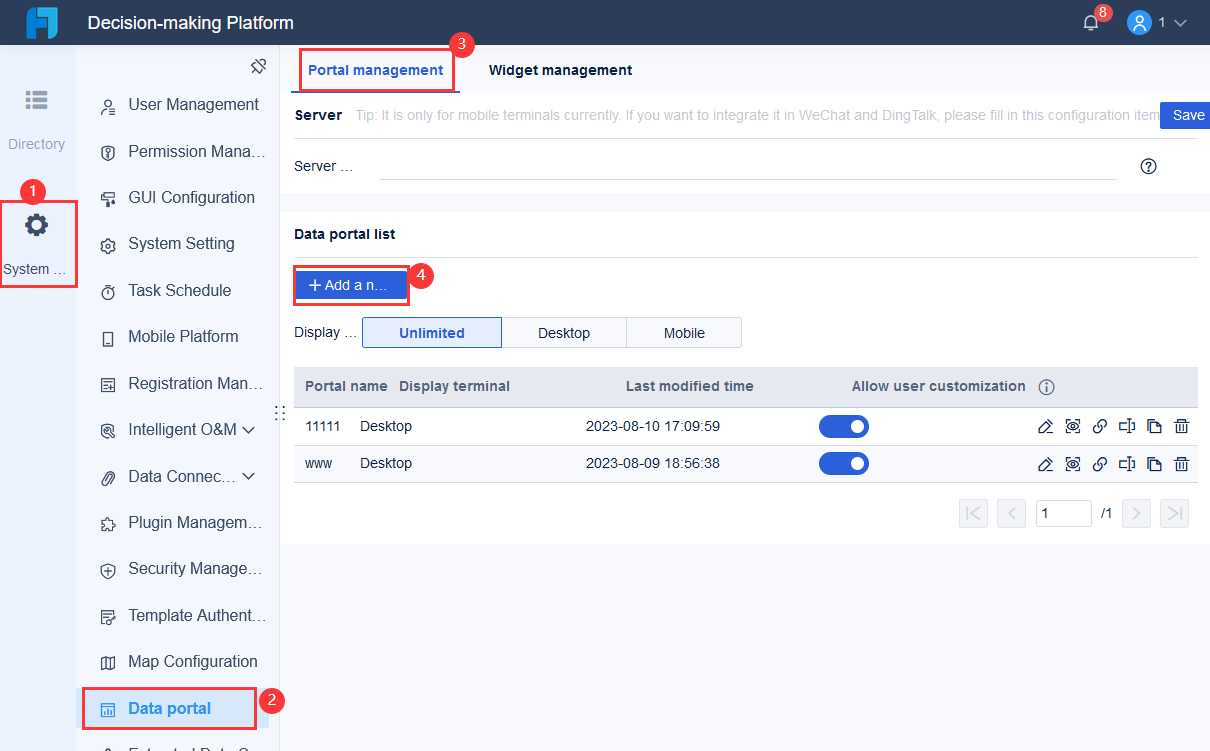This screenshot has width=1210, height=751.
Task: Switch to the Widget management tab
Action: click(x=560, y=70)
